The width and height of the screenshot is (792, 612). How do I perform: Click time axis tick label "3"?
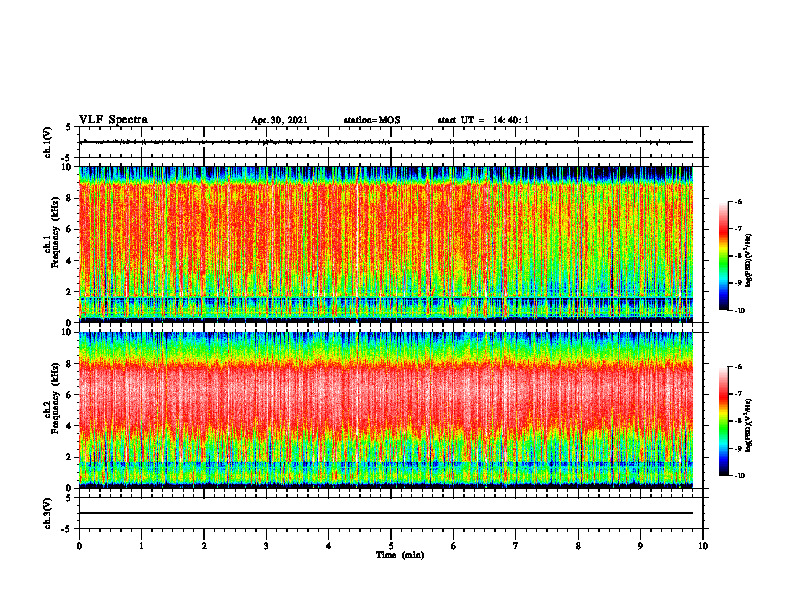click(267, 546)
